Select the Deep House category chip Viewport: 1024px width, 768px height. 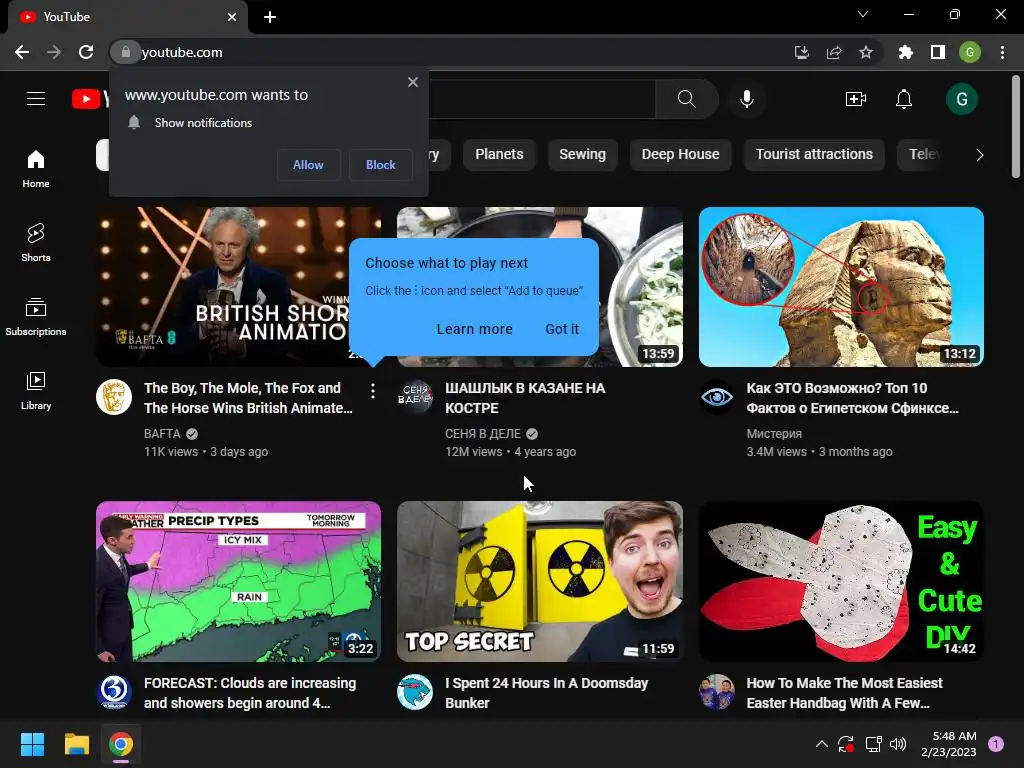click(680, 155)
